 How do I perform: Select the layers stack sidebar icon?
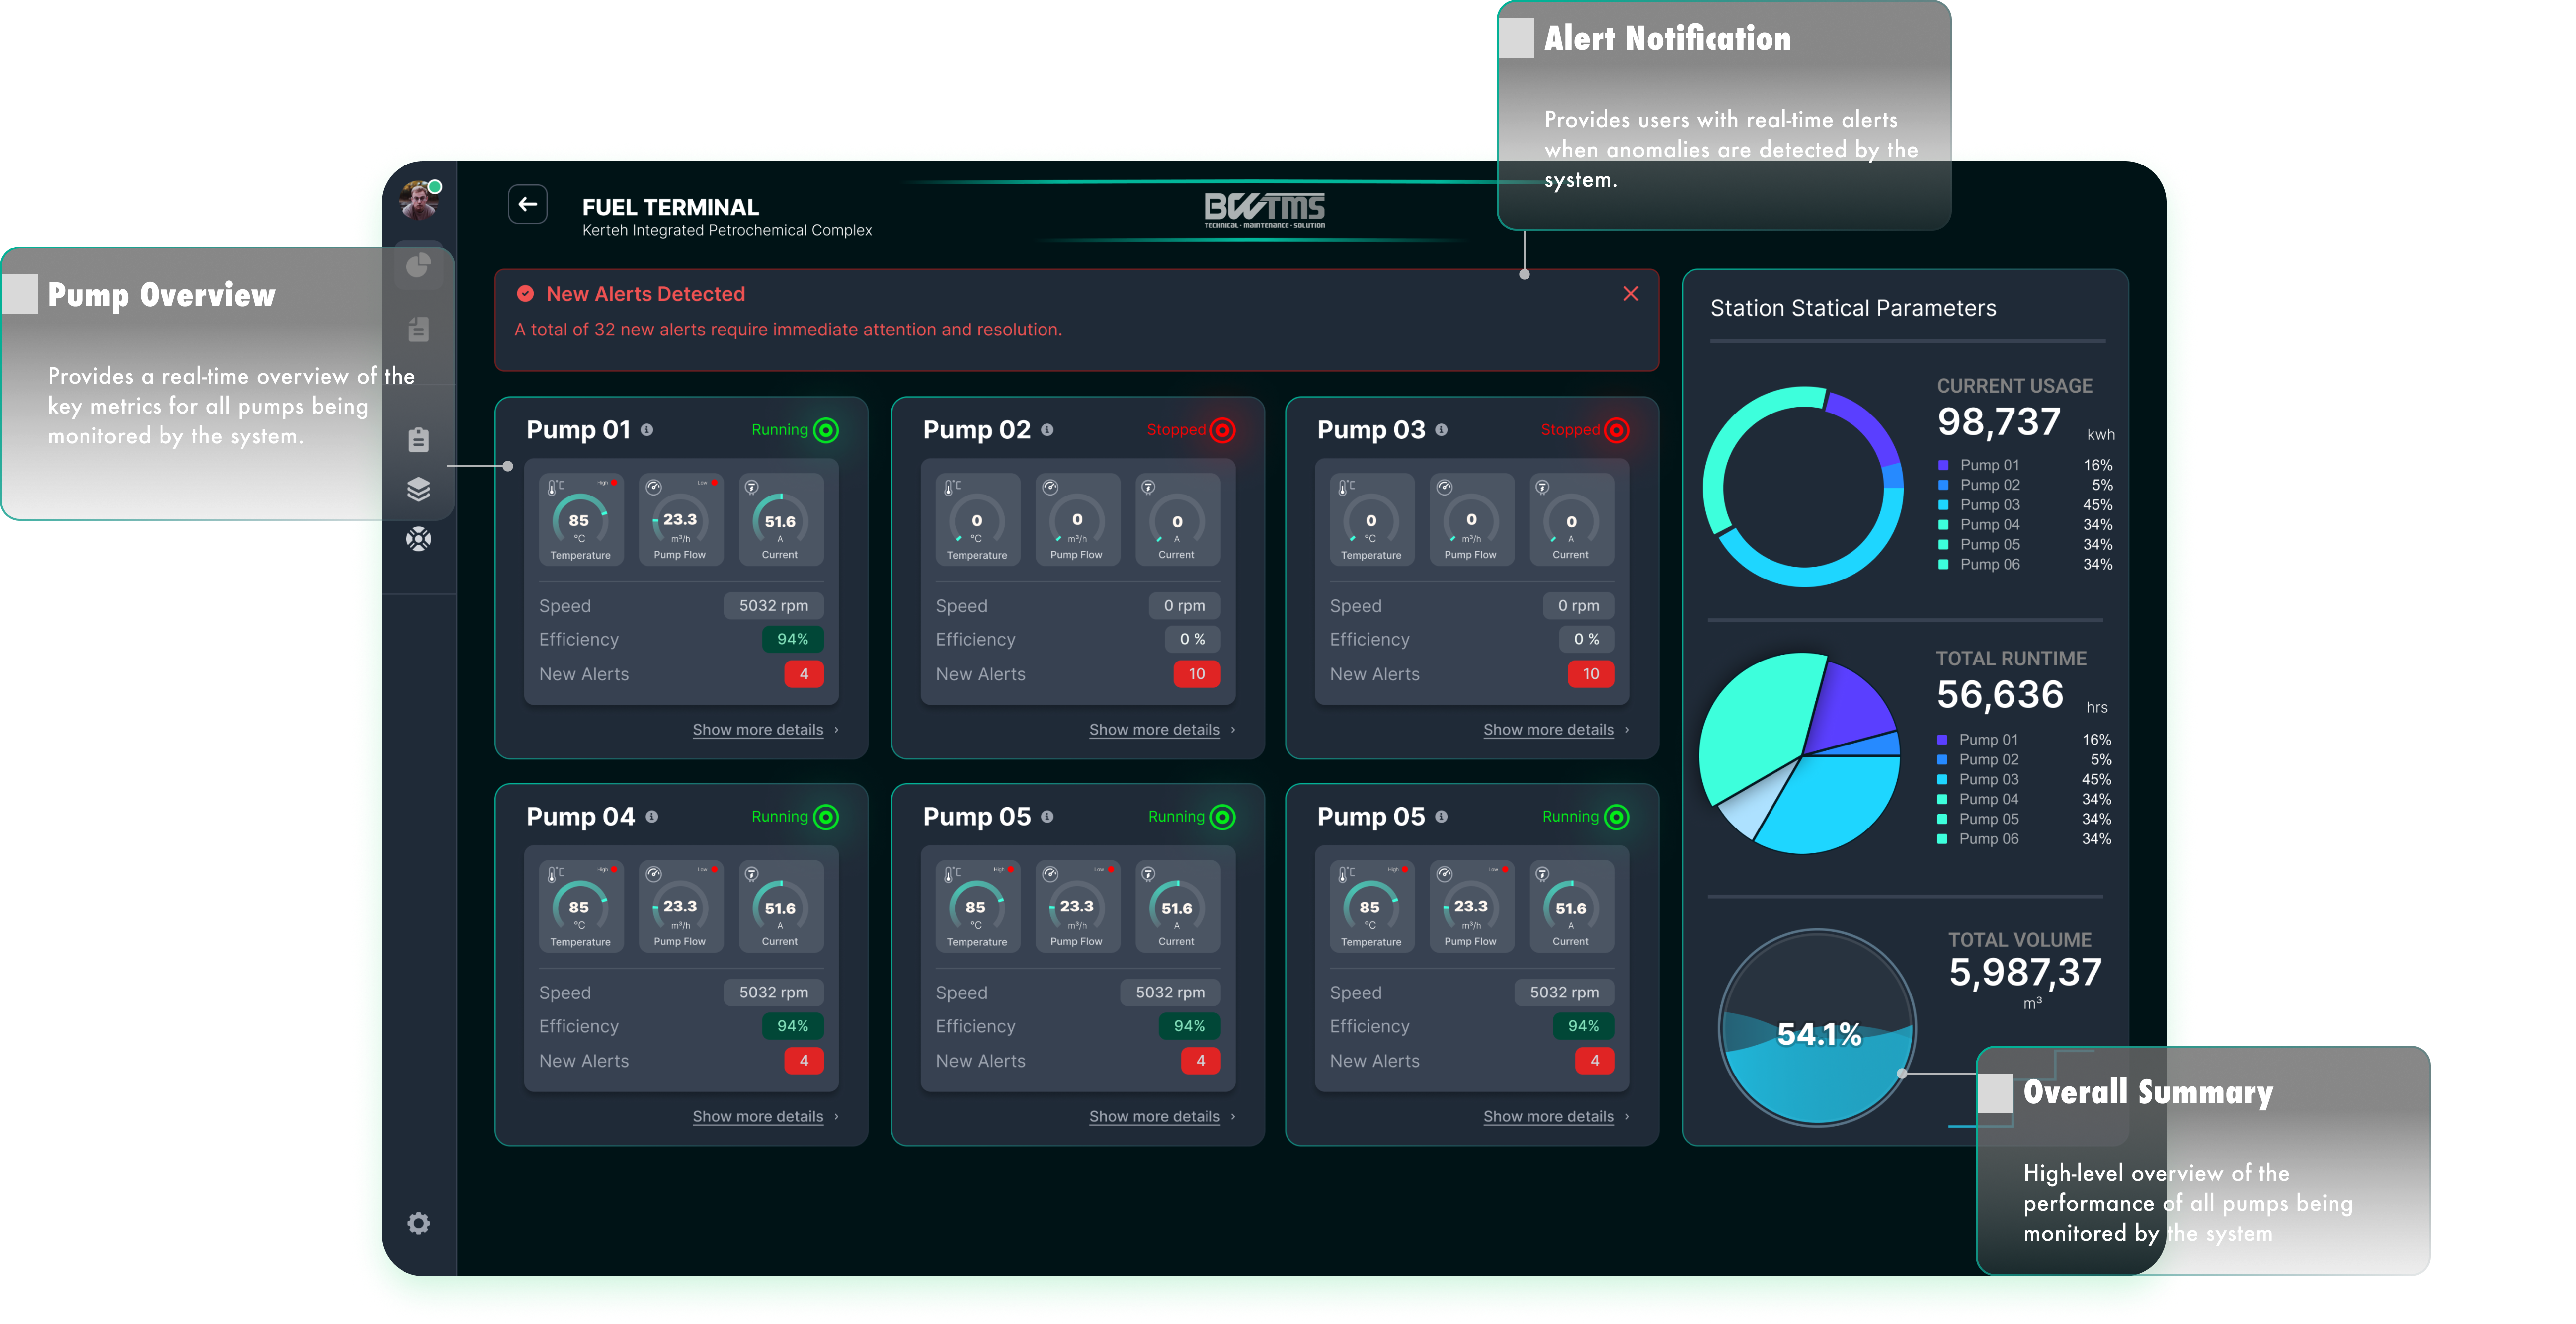[x=419, y=489]
